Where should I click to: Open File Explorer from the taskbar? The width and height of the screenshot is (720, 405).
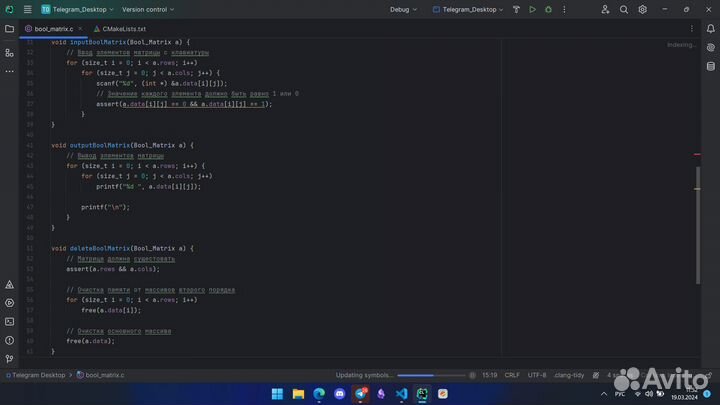[x=298, y=394]
